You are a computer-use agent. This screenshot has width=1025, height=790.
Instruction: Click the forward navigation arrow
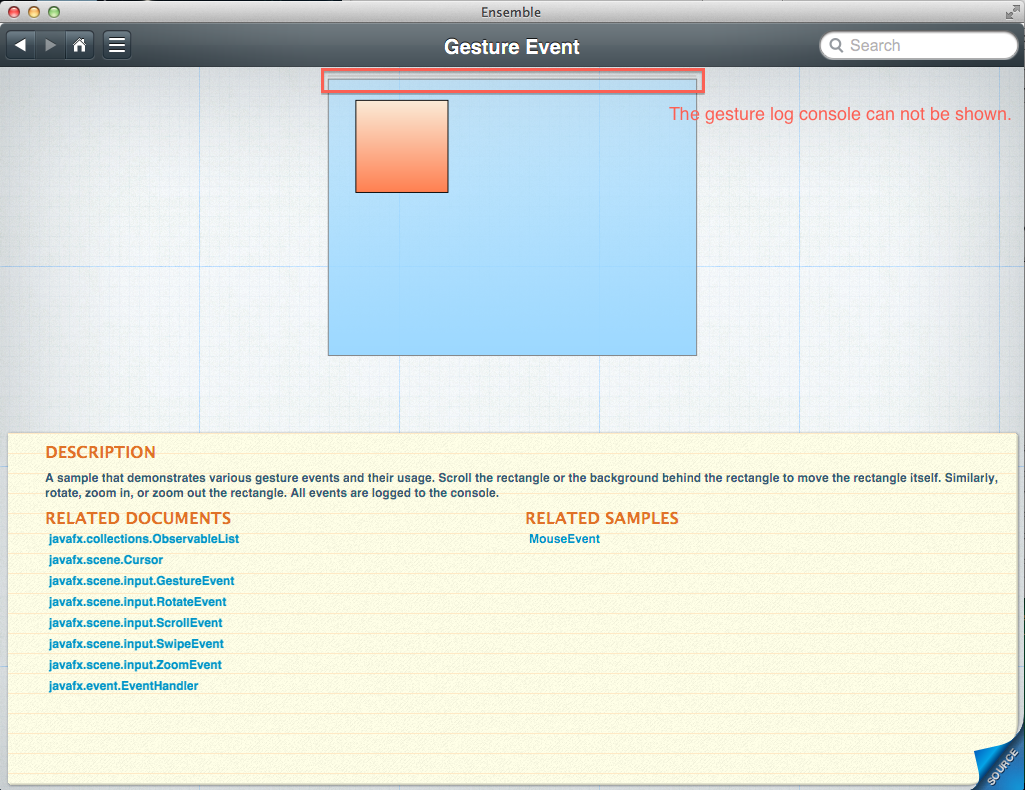coord(50,45)
